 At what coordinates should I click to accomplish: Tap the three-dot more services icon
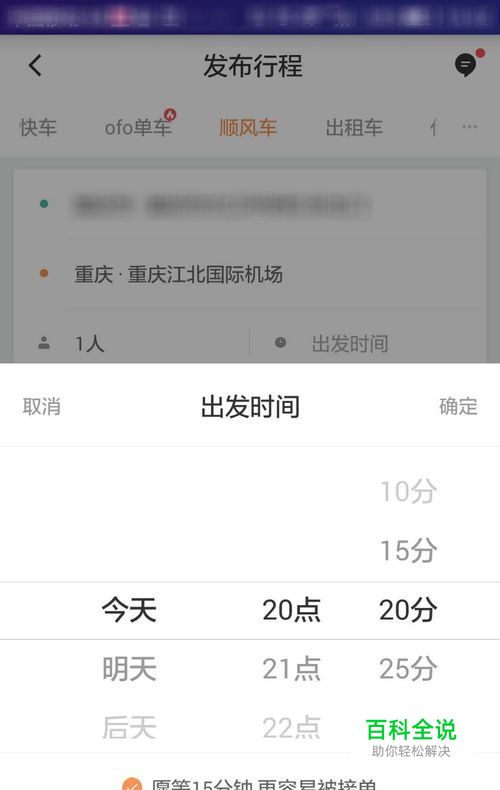[x=469, y=126]
